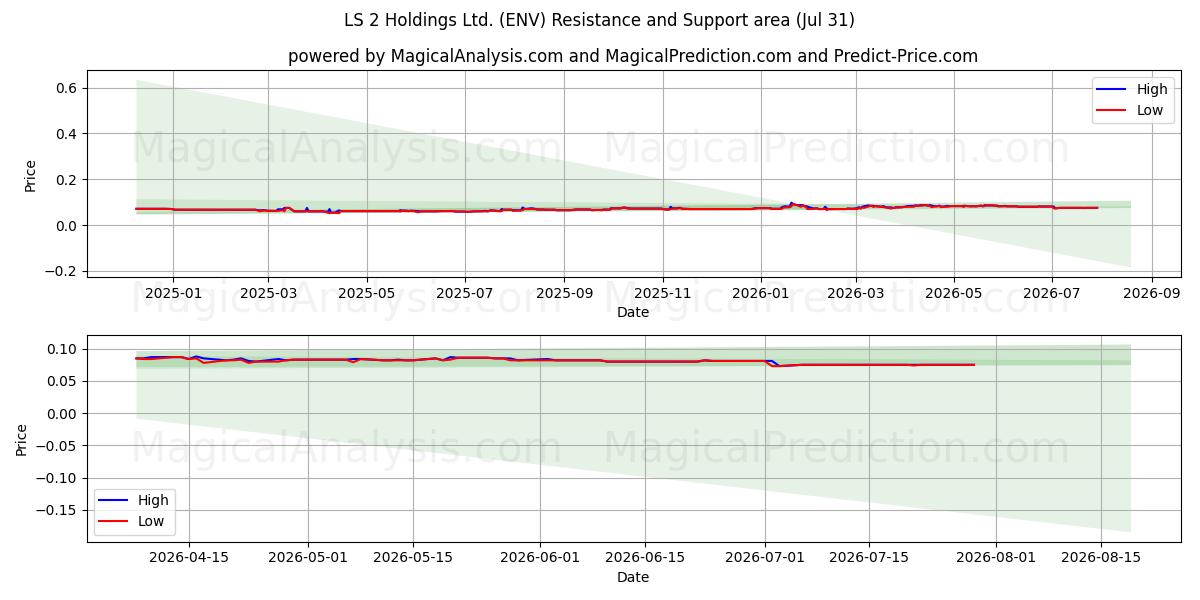Click the '2026-06-01' date tick on the bottom chart
This screenshot has height=600, width=1200.
click(x=540, y=559)
